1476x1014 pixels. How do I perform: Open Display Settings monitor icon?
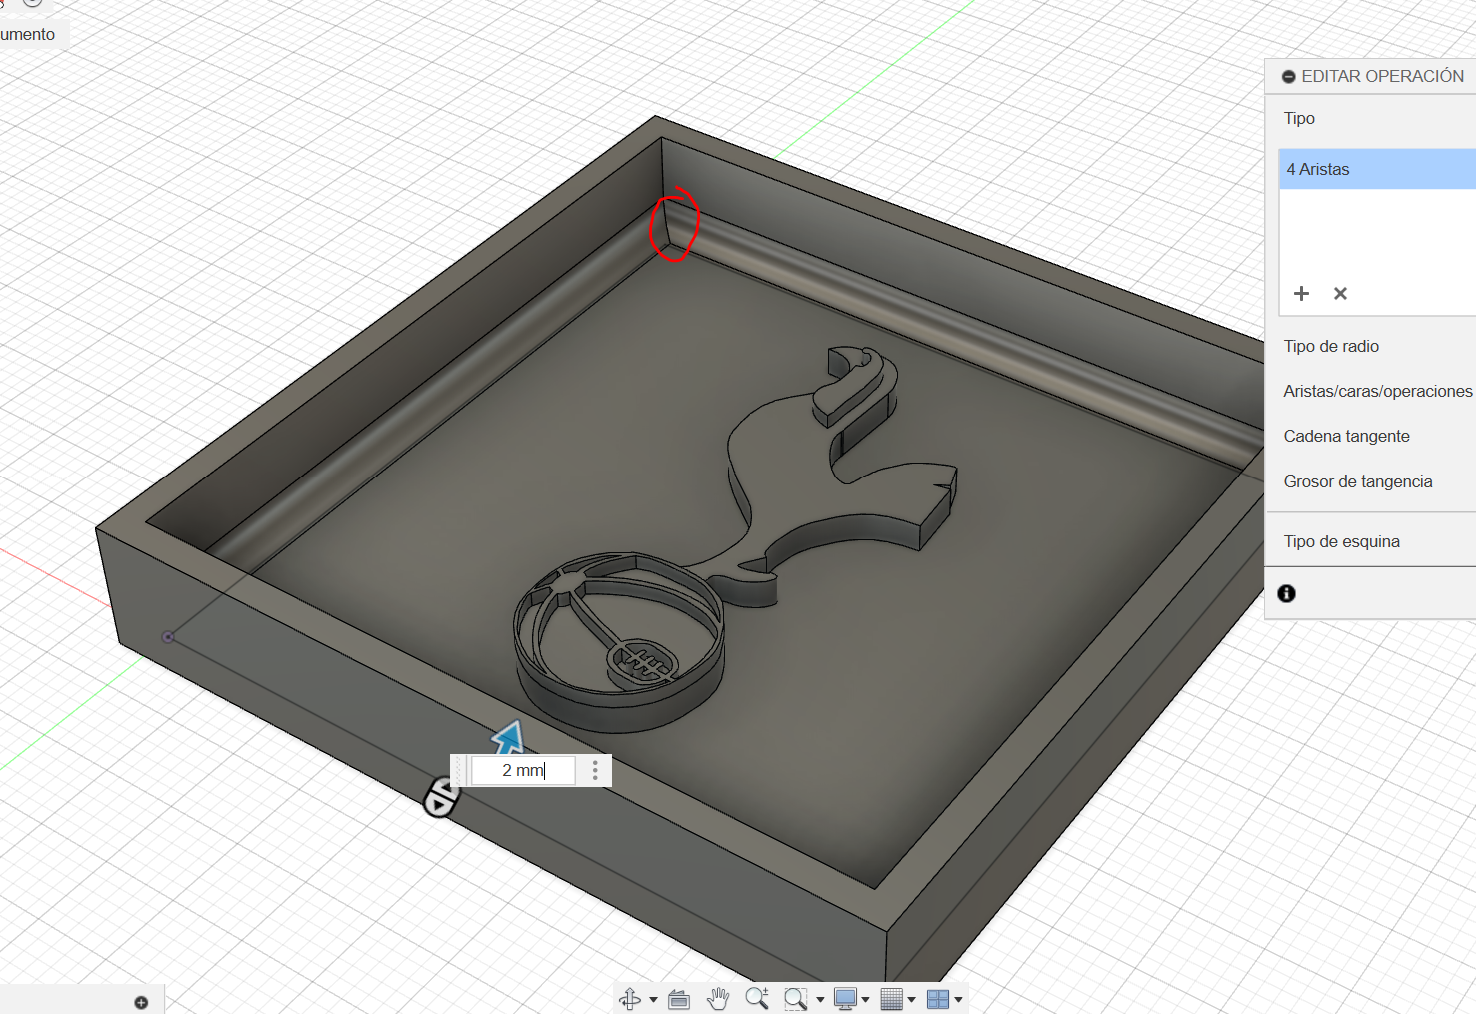click(845, 998)
